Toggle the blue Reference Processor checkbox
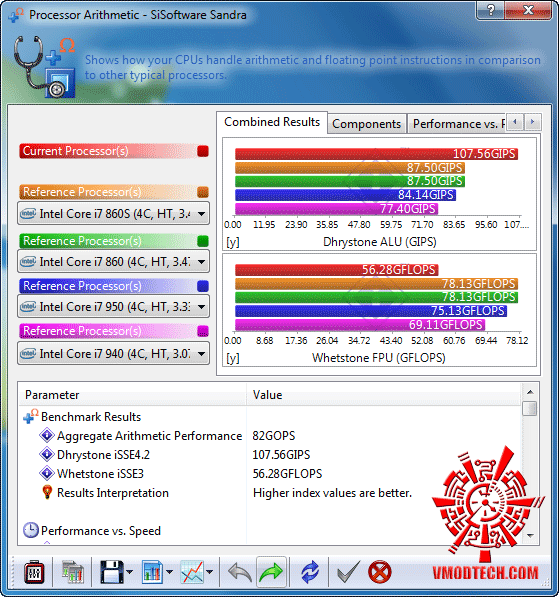This screenshot has height=597, width=559. pos(203,286)
